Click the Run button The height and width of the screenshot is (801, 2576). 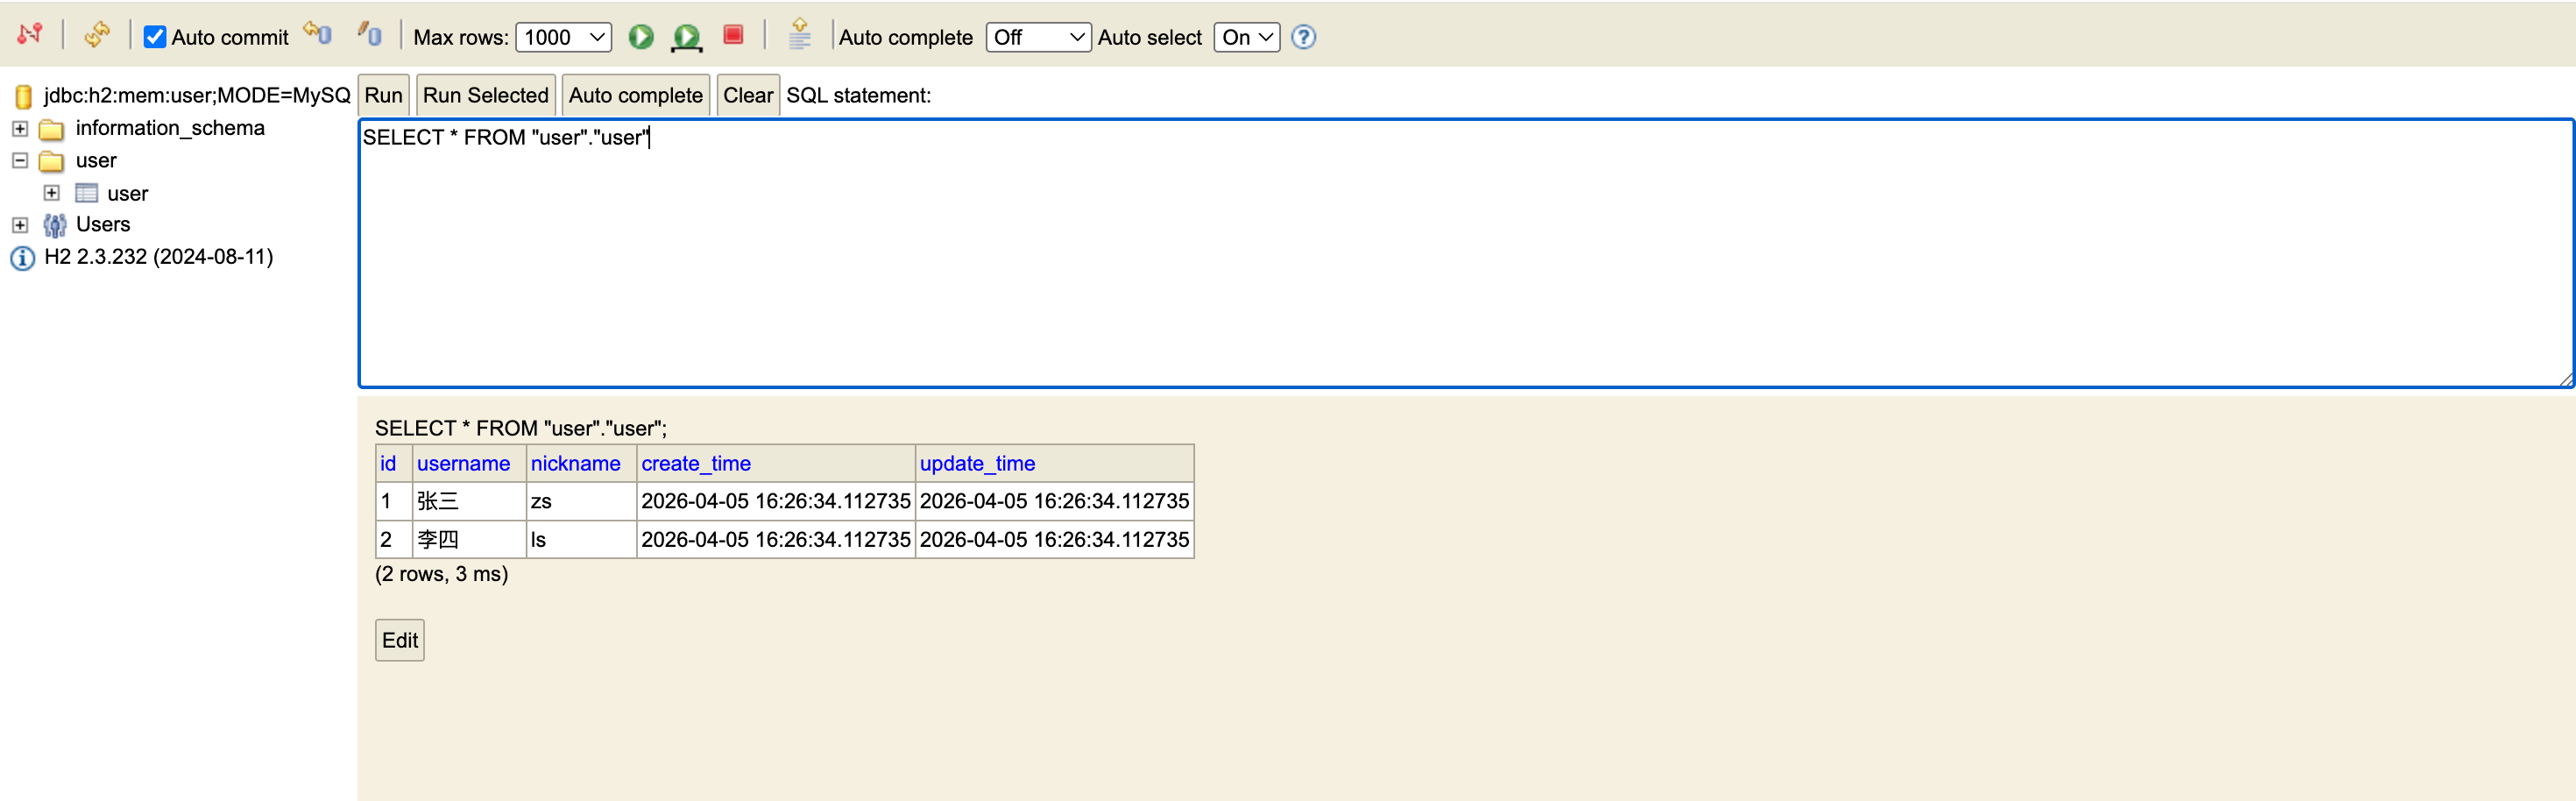coord(384,95)
